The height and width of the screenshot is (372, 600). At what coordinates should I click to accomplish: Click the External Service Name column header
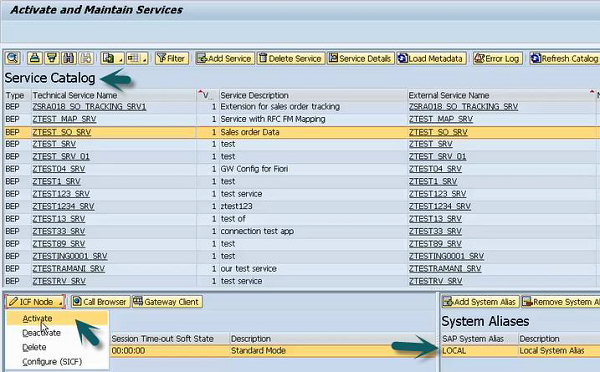tap(502, 95)
